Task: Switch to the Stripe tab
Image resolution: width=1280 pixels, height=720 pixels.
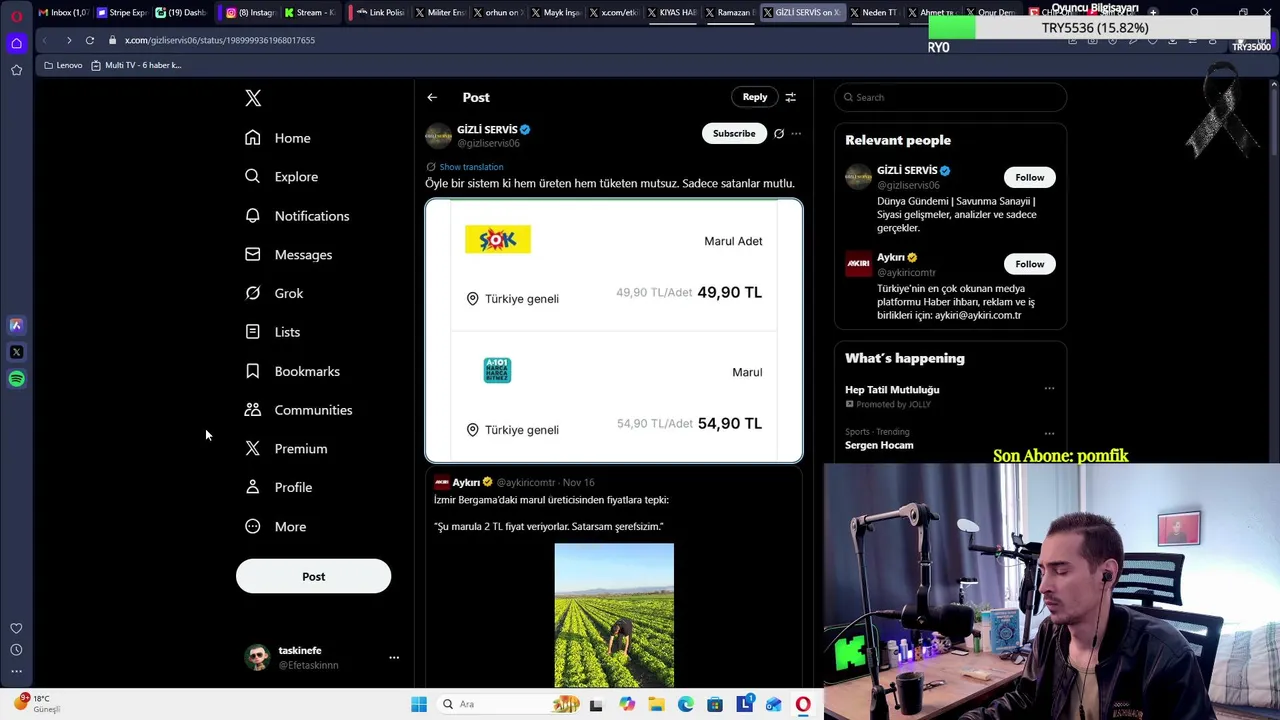Action: 121,12
